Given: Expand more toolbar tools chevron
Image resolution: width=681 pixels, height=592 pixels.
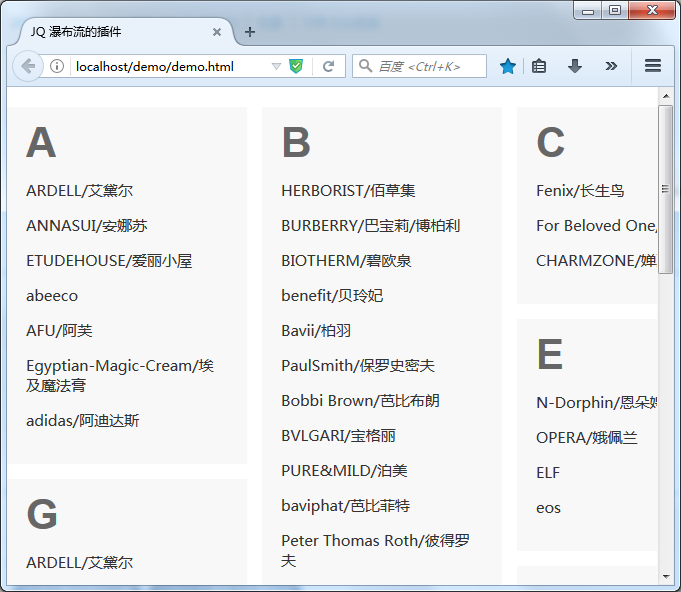Looking at the screenshot, I should [x=611, y=66].
